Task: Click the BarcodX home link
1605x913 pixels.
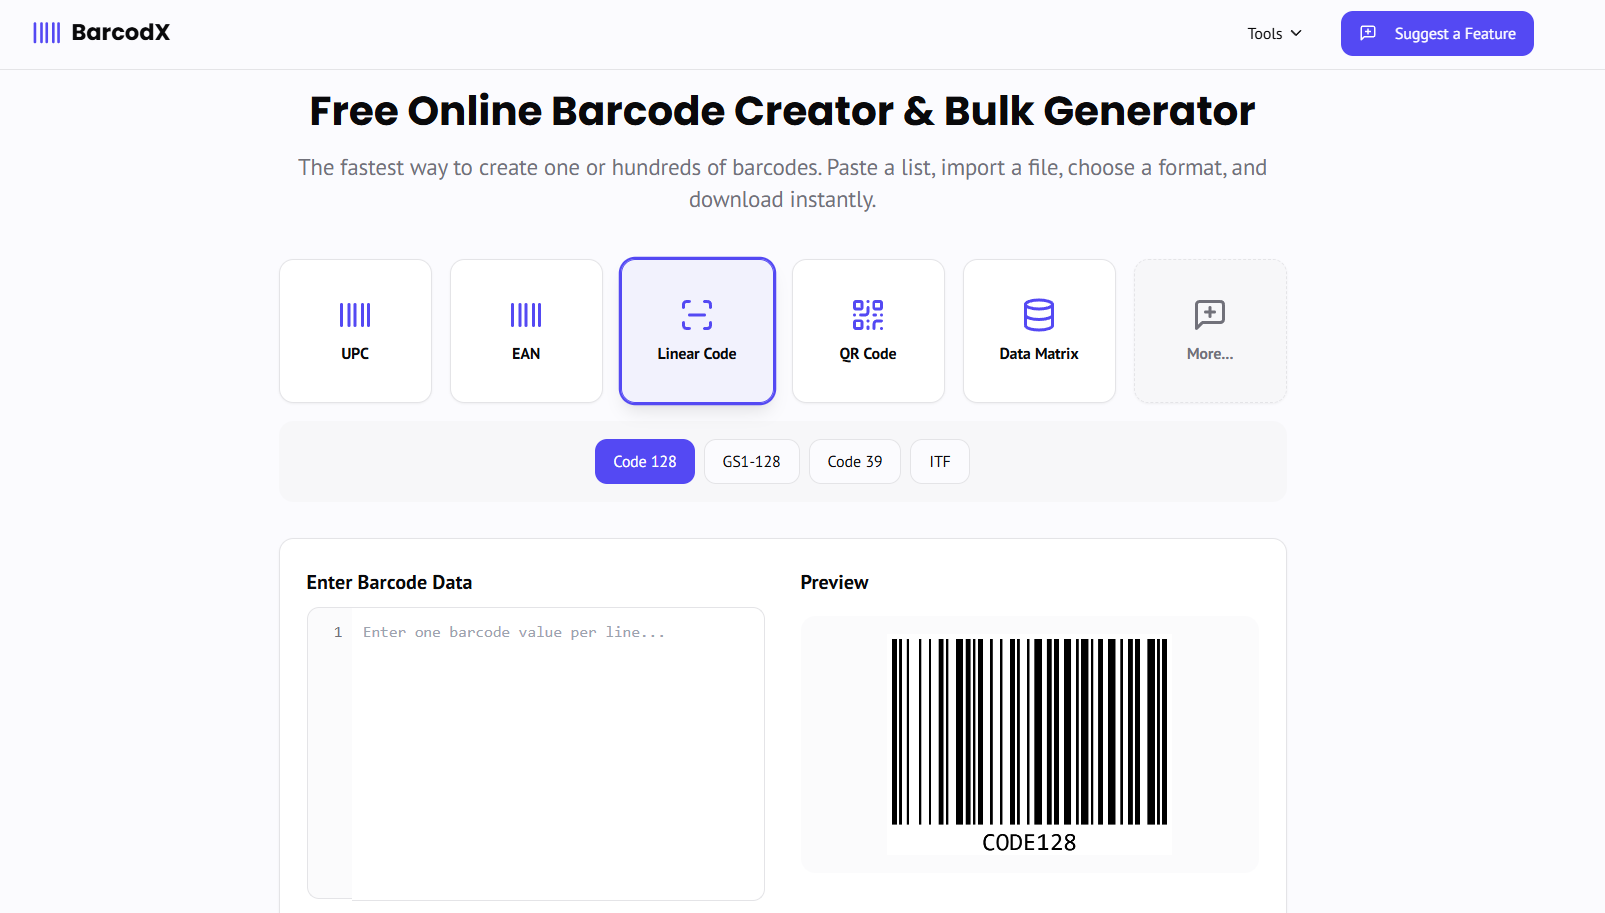Action: (x=100, y=32)
